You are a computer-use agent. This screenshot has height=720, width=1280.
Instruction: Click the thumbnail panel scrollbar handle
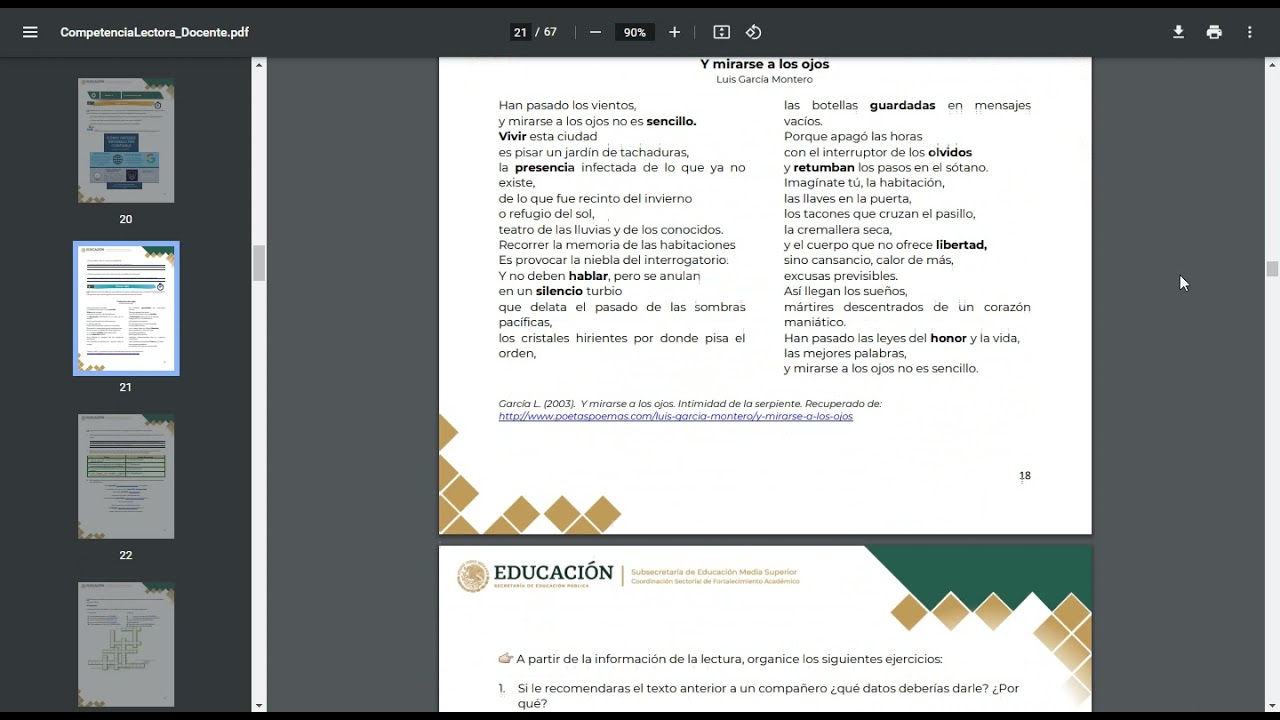click(x=259, y=263)
